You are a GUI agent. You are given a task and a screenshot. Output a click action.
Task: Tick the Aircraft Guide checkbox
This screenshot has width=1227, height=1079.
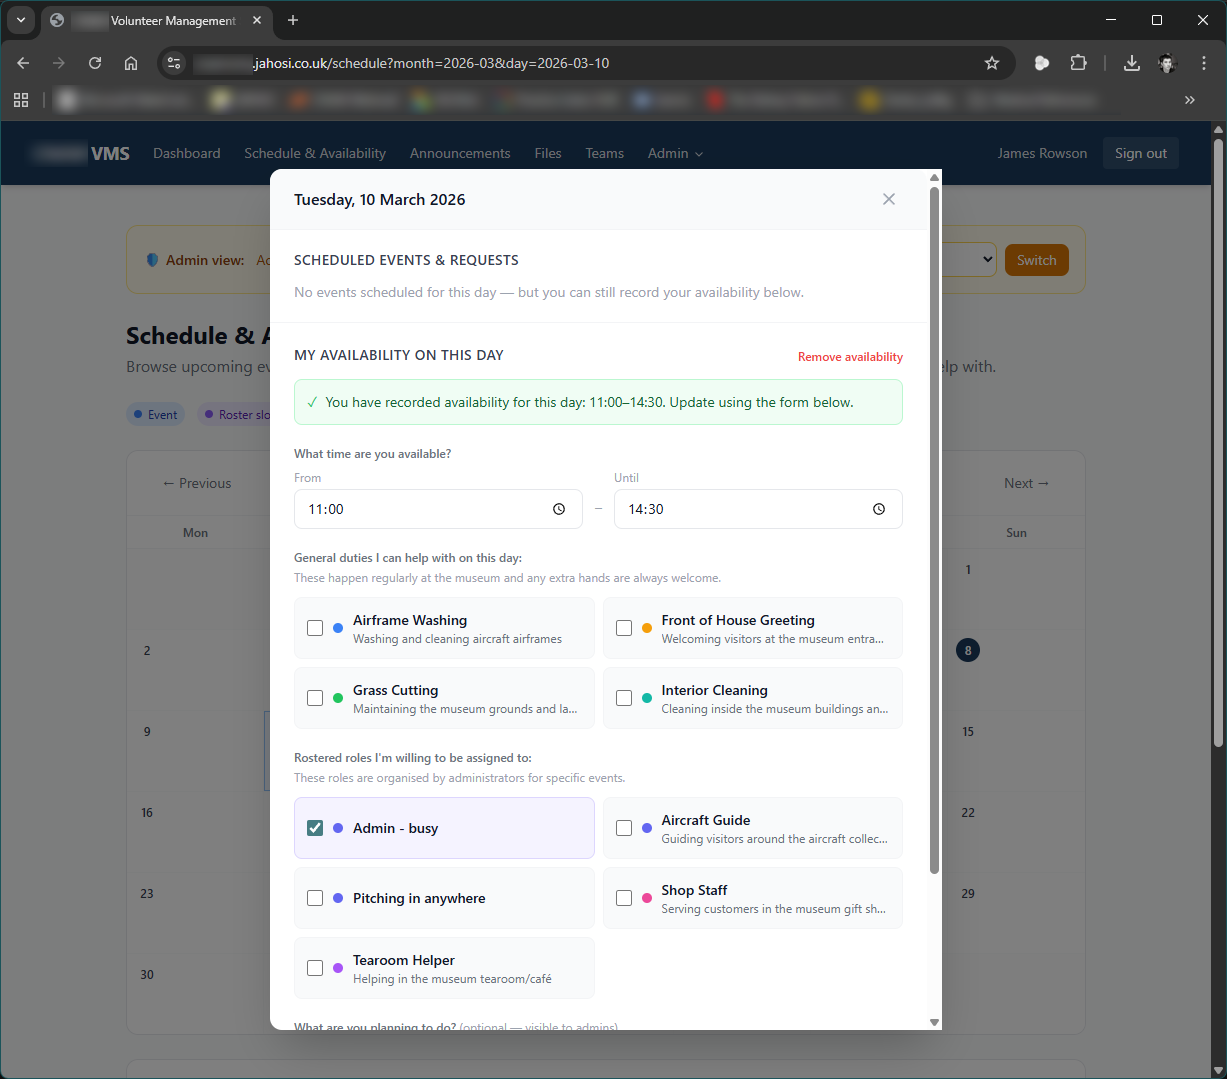coord(624,828)
